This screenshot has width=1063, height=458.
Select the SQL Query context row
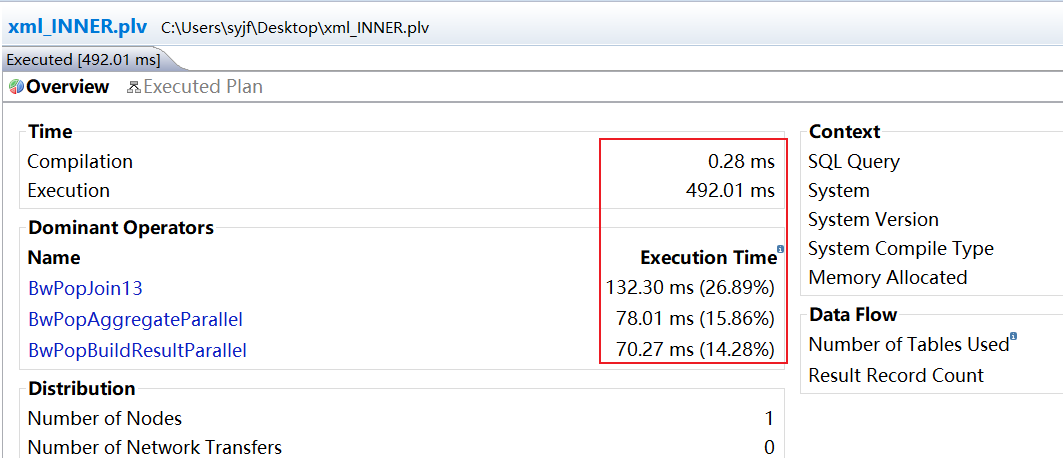click(854, 161)
